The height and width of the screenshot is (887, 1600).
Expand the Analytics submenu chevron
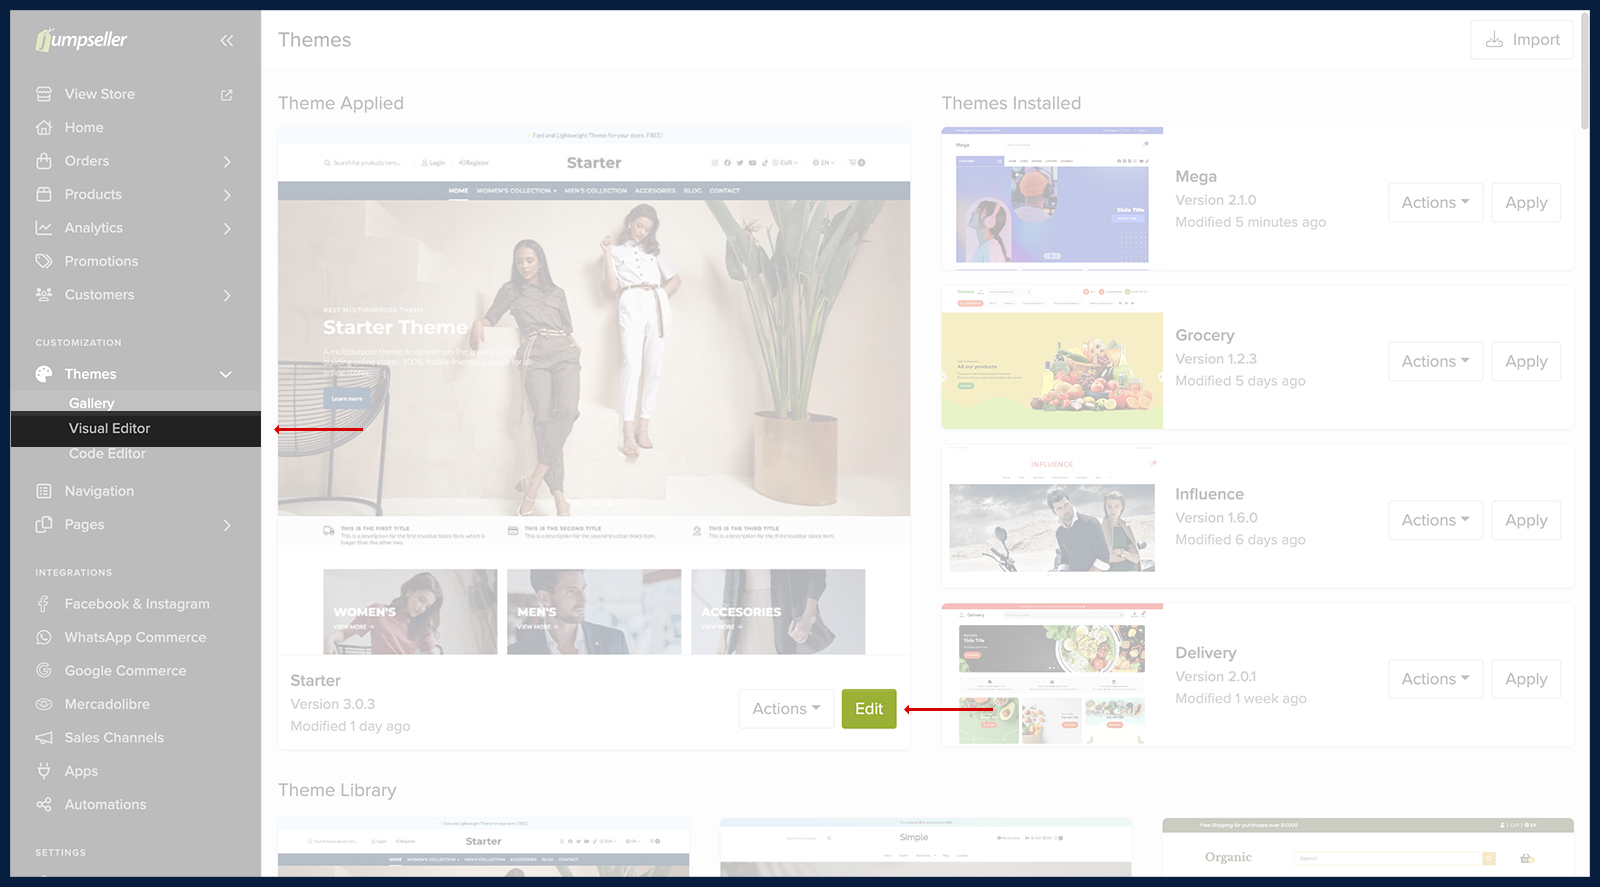point(227,228)
